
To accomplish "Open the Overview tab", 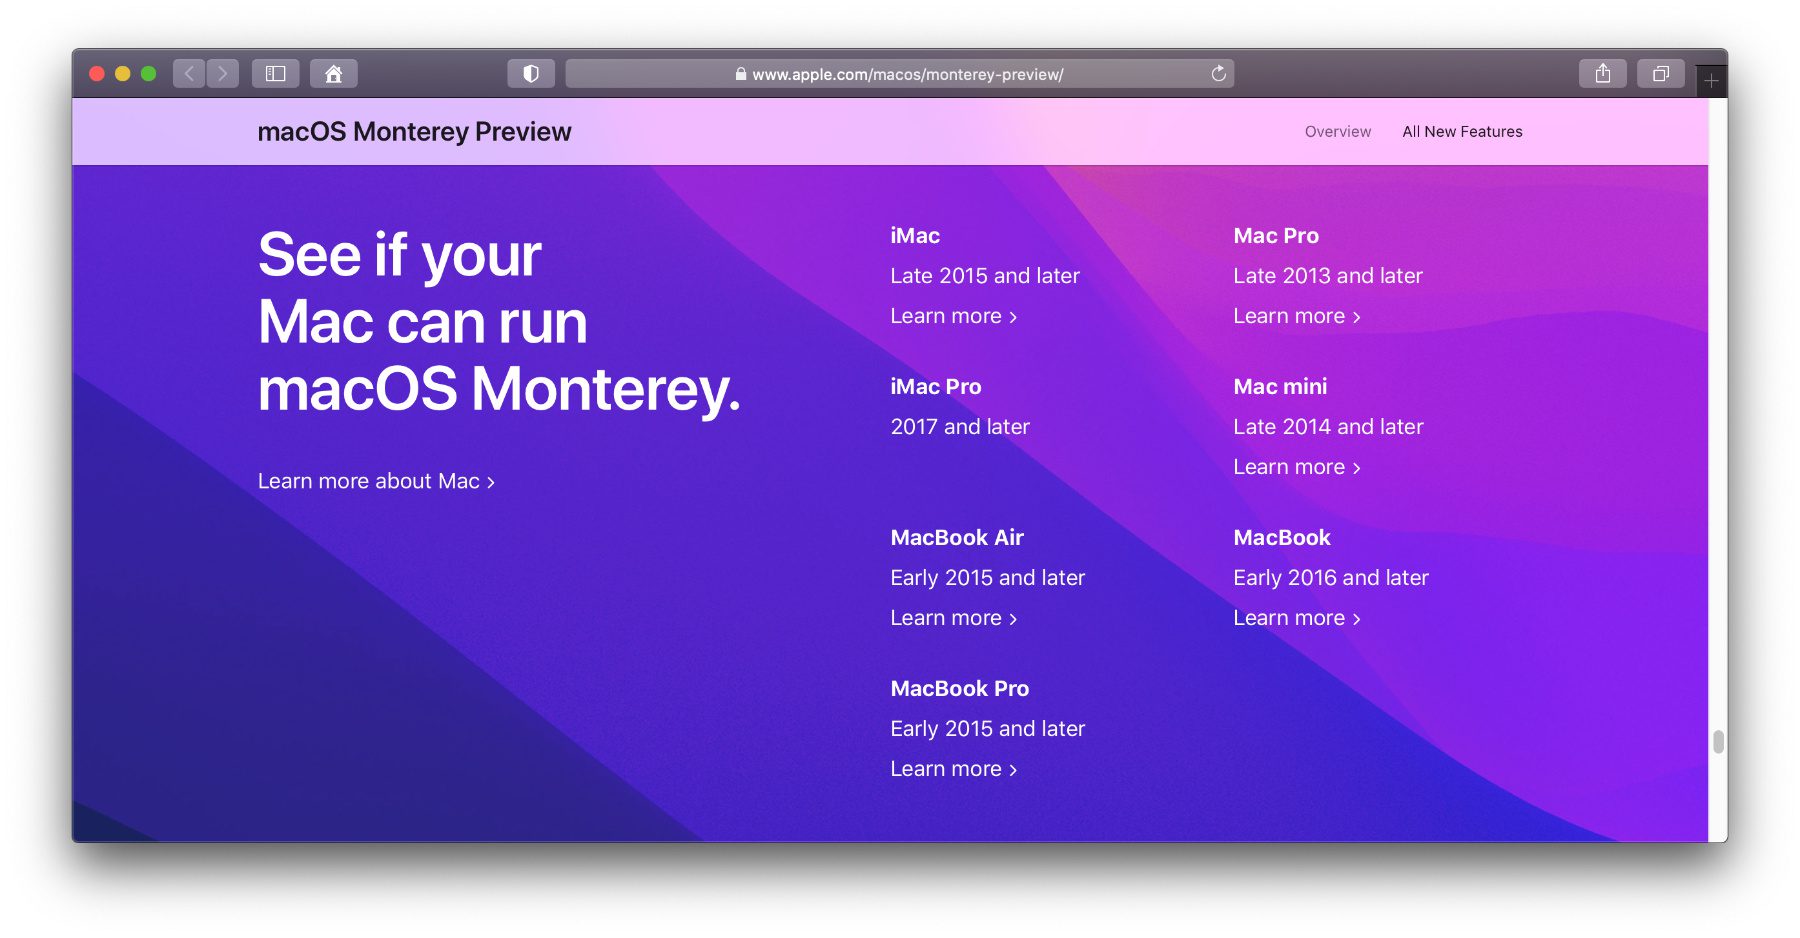I will click(x=1337, y=132).
